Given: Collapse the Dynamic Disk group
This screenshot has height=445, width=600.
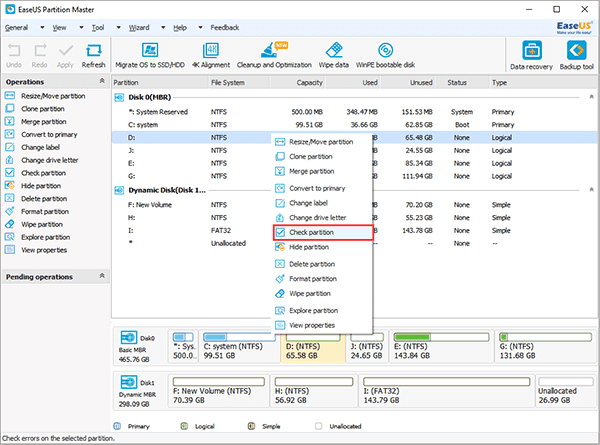Looking at the screenshot, I should coord(591,190).
